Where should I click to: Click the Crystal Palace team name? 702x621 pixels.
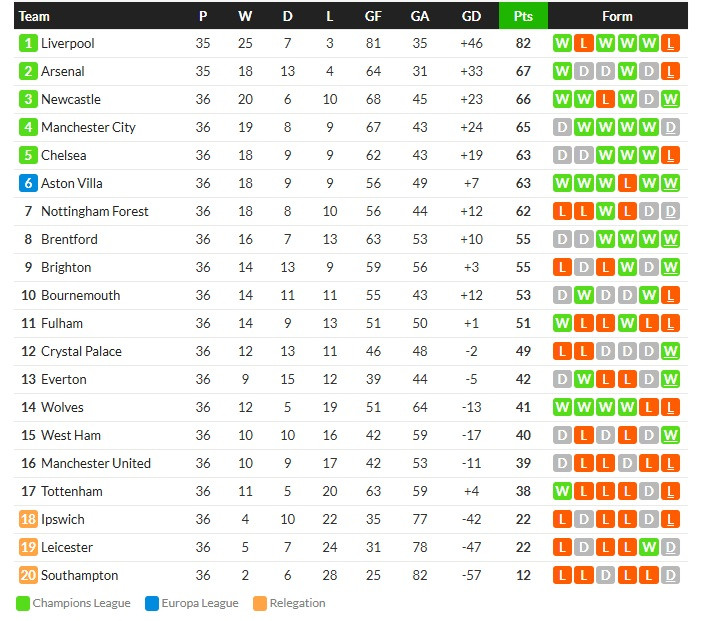pyautogui.click(x=81, y=351)
